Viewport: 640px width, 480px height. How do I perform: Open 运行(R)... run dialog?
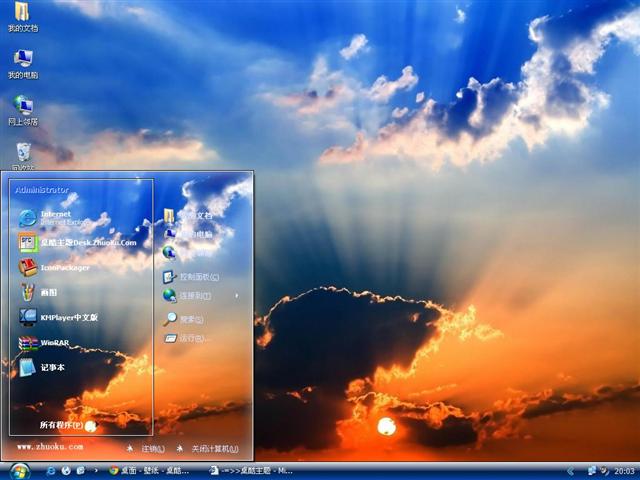tap(187, 338)
